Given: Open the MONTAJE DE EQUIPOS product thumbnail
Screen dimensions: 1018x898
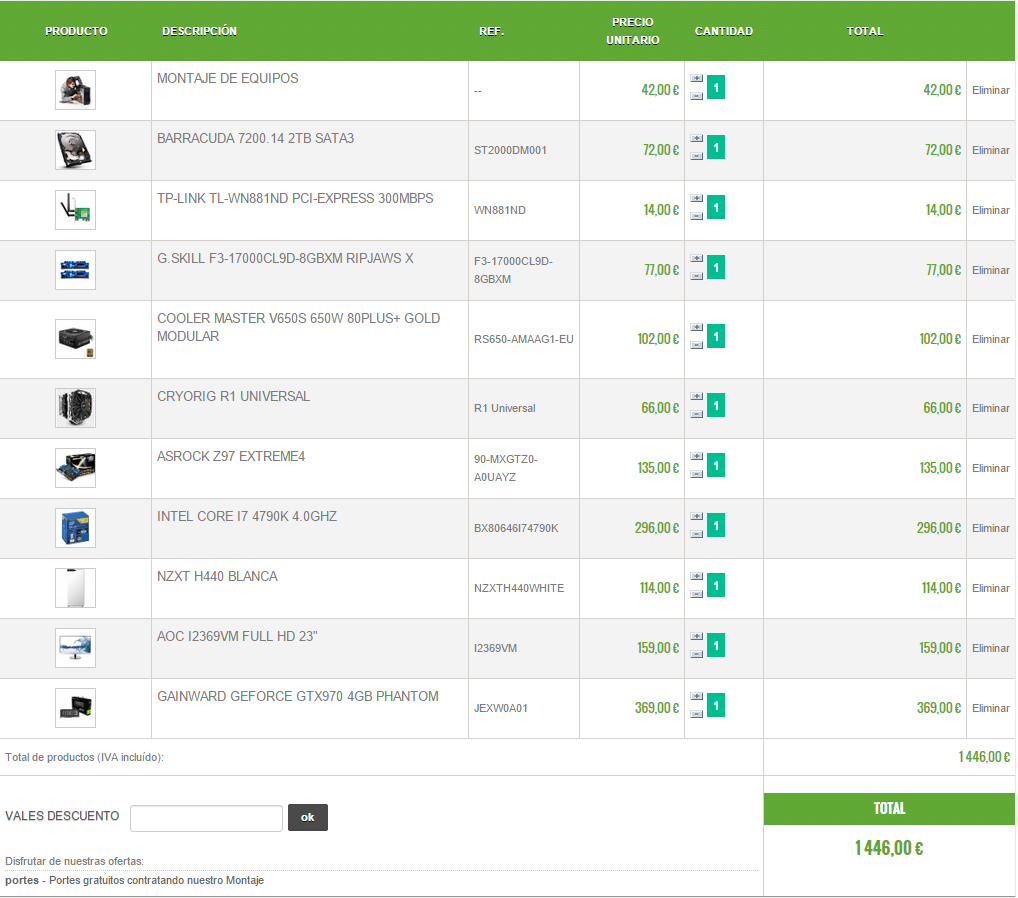Looking at the screenshot, I should tap(75, 90).
